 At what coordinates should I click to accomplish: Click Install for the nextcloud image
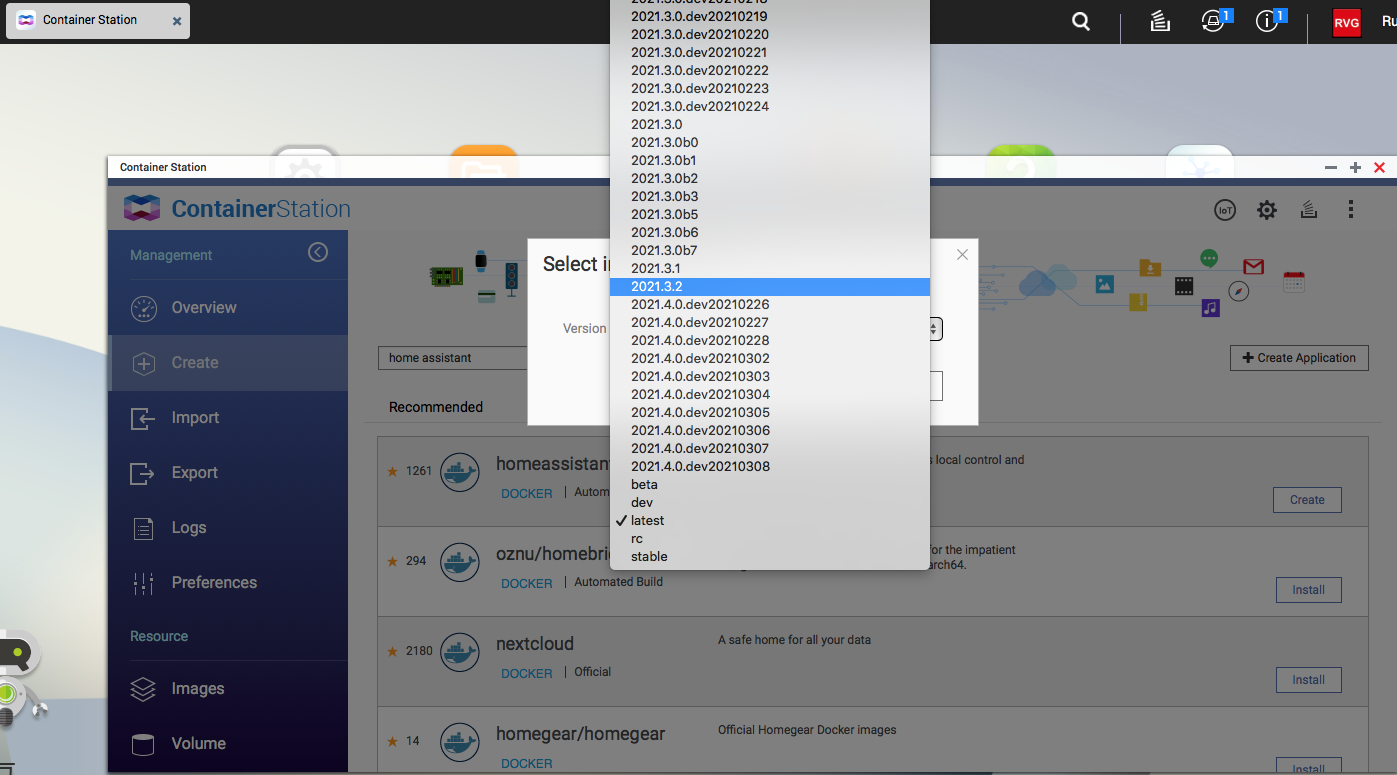[1308, 680]
